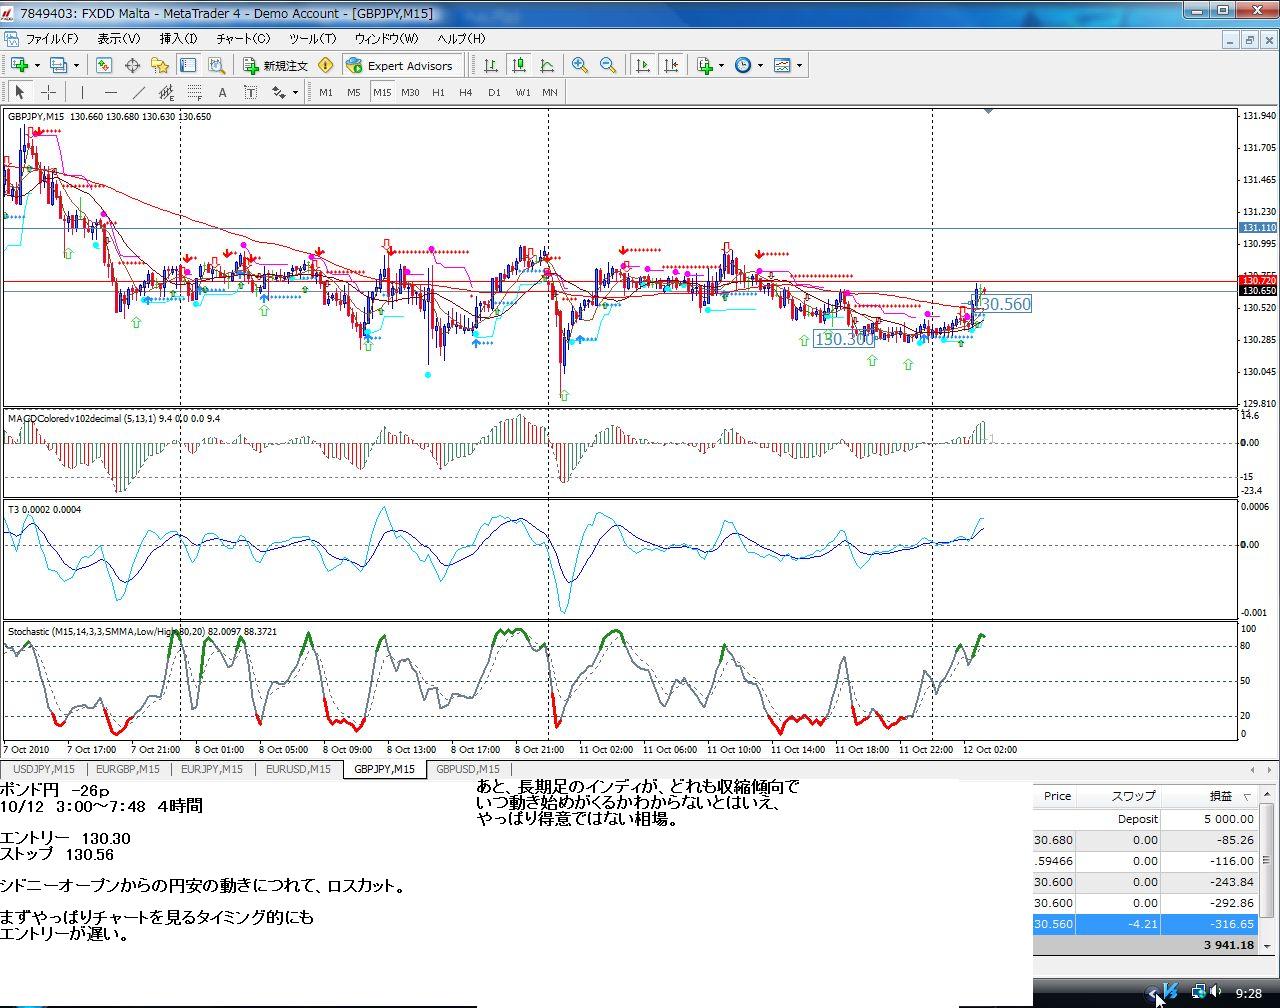
Task: Switch timeframe to MN
Action: tap(550, 92)
